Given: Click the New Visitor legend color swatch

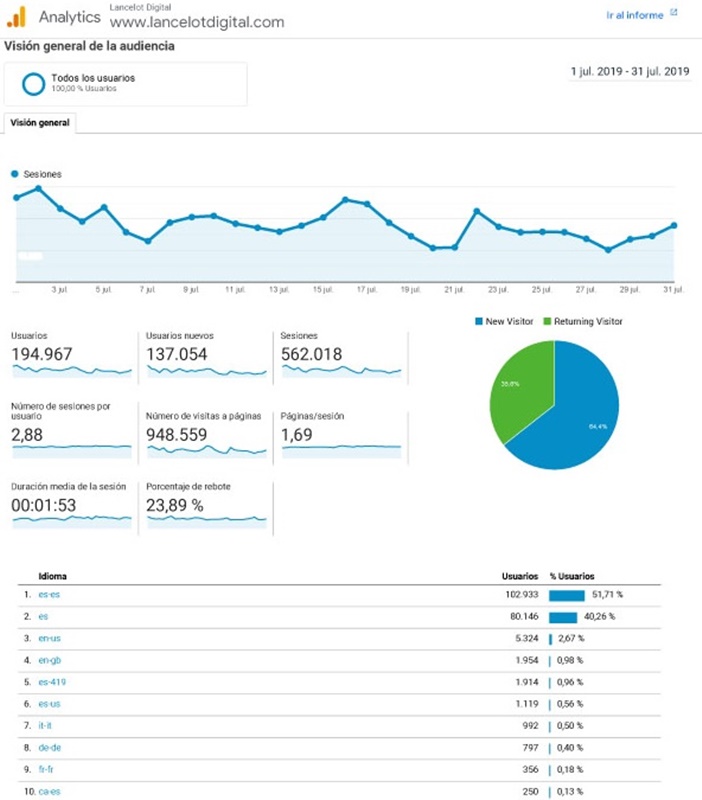Looking at the screenshot, I should click(x=480, y=321).
